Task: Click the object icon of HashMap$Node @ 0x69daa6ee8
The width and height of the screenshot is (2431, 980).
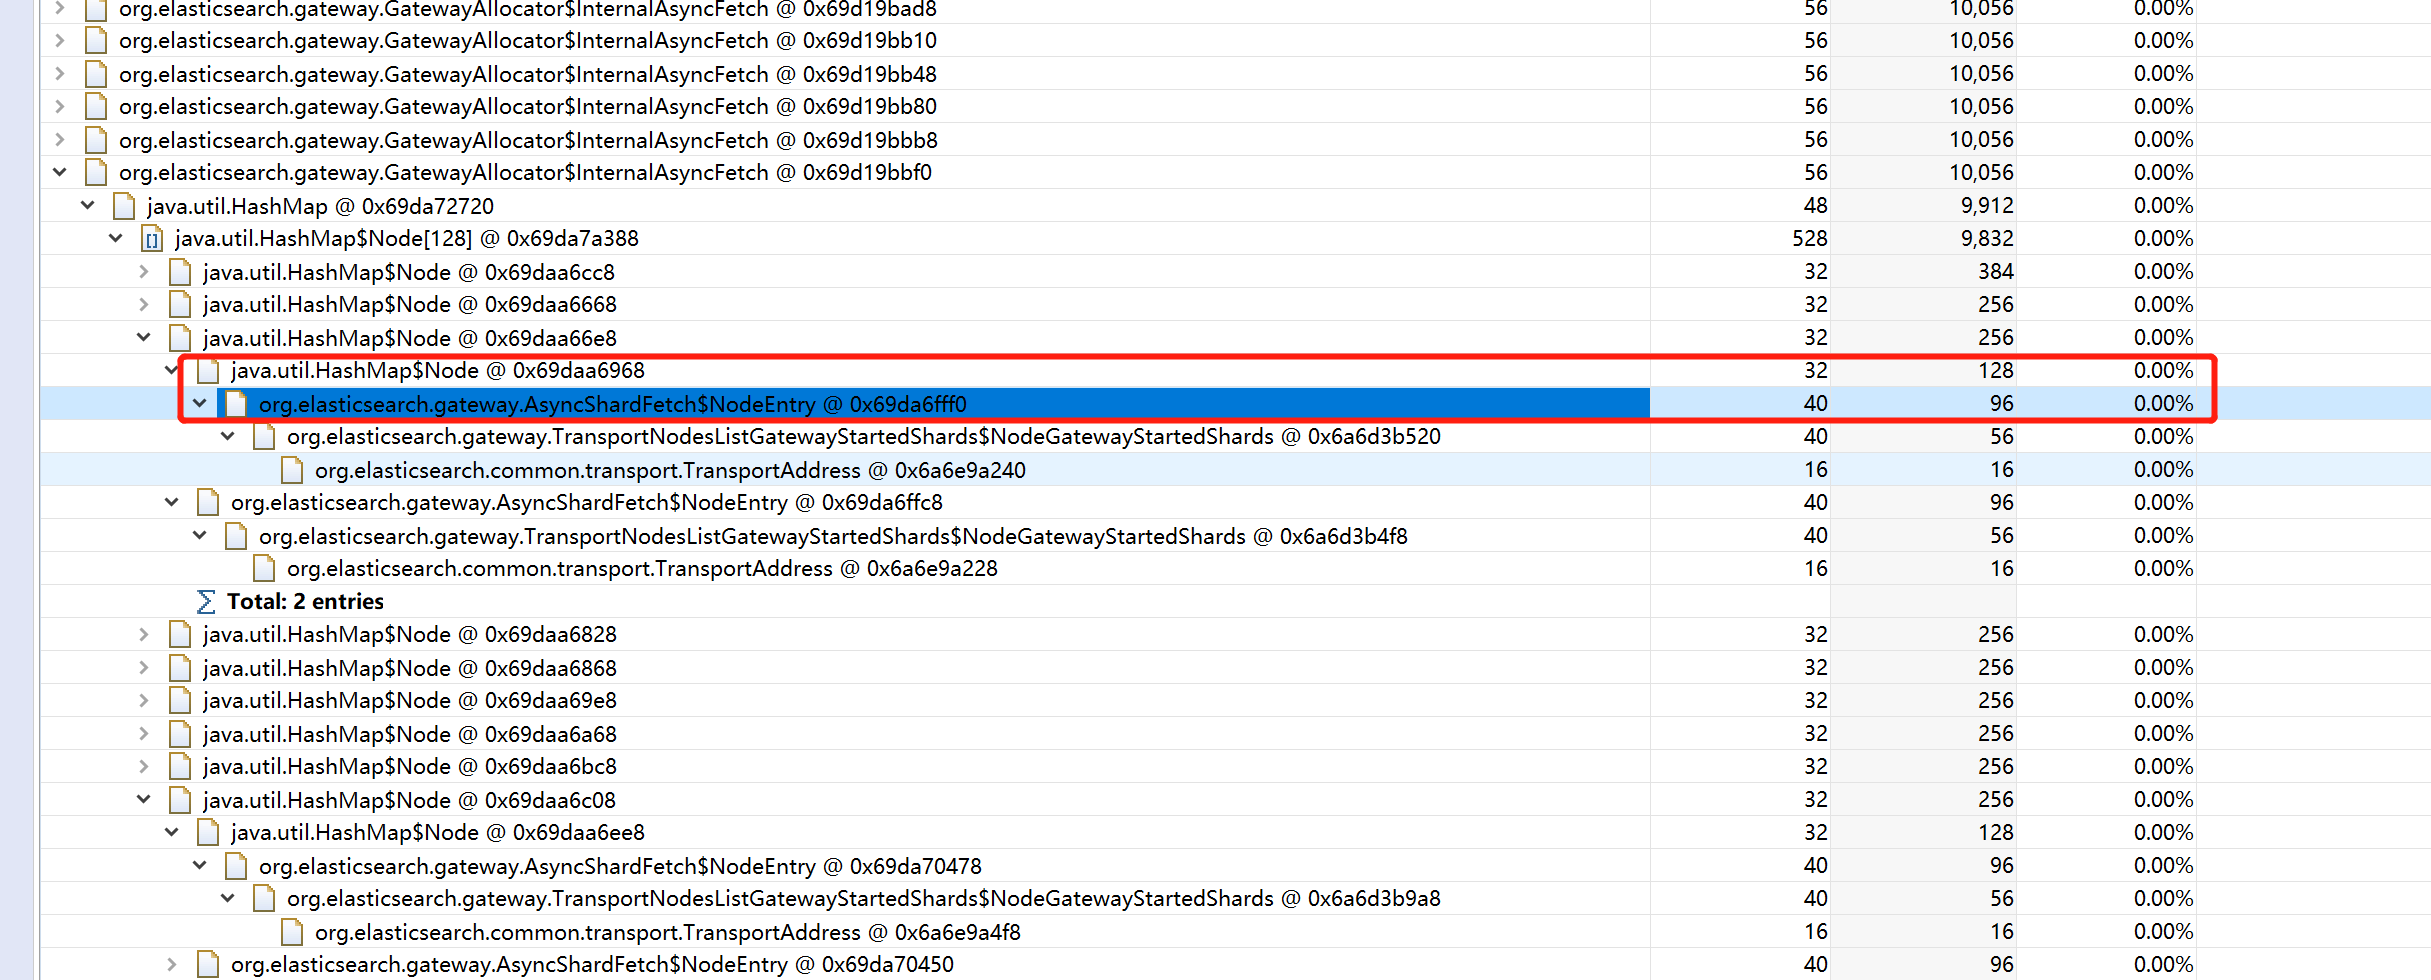Action: tap(208, 833)
